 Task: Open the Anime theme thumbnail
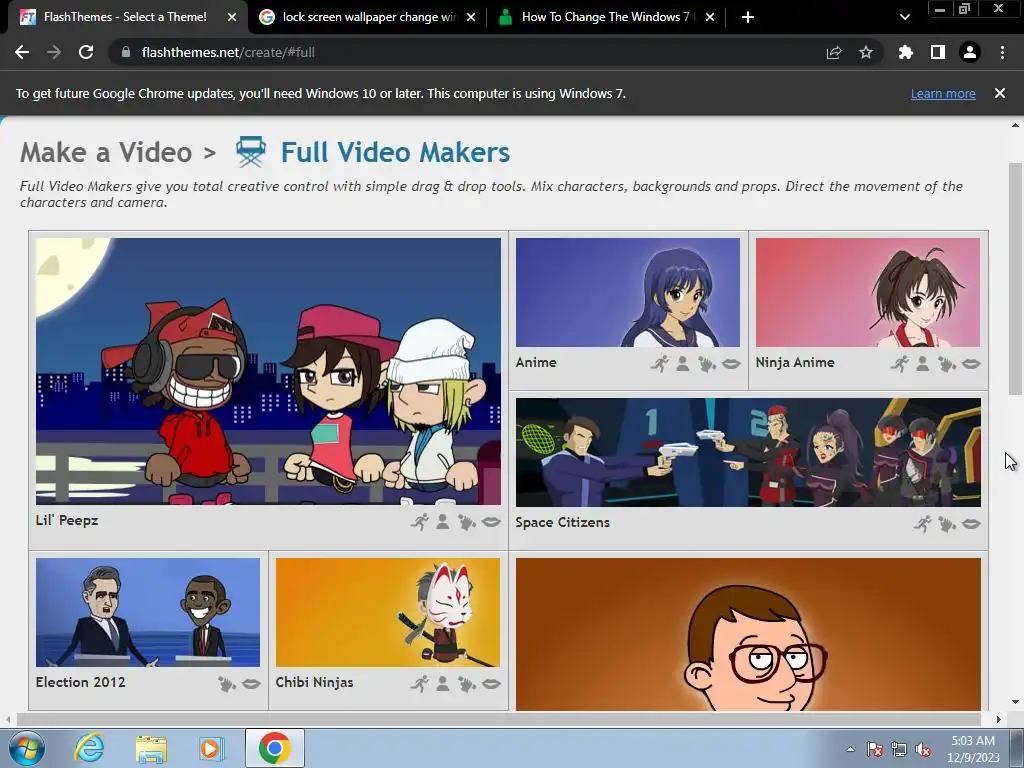pyautogui.click(x=628, y=292)
